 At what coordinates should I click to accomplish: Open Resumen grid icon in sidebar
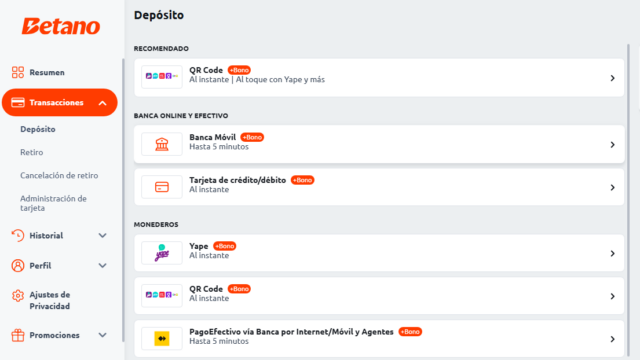point(18,72)
